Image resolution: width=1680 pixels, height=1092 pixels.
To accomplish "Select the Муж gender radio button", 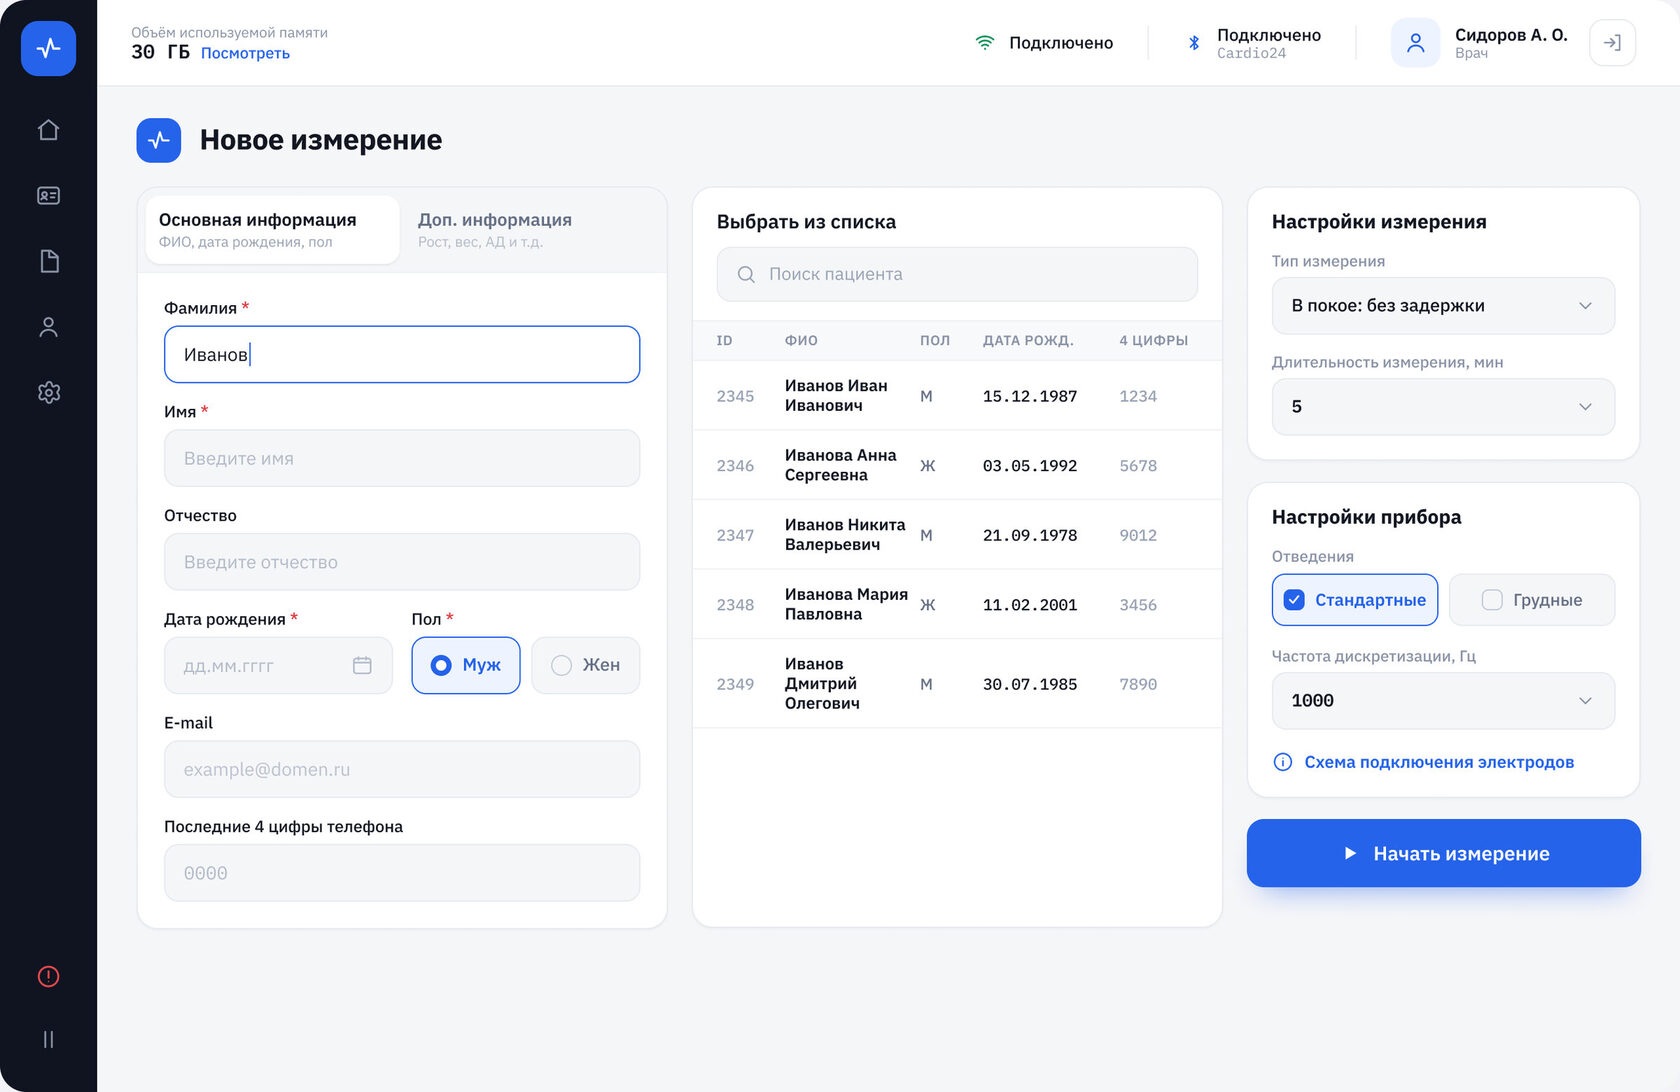I will [x=466, y=665].
